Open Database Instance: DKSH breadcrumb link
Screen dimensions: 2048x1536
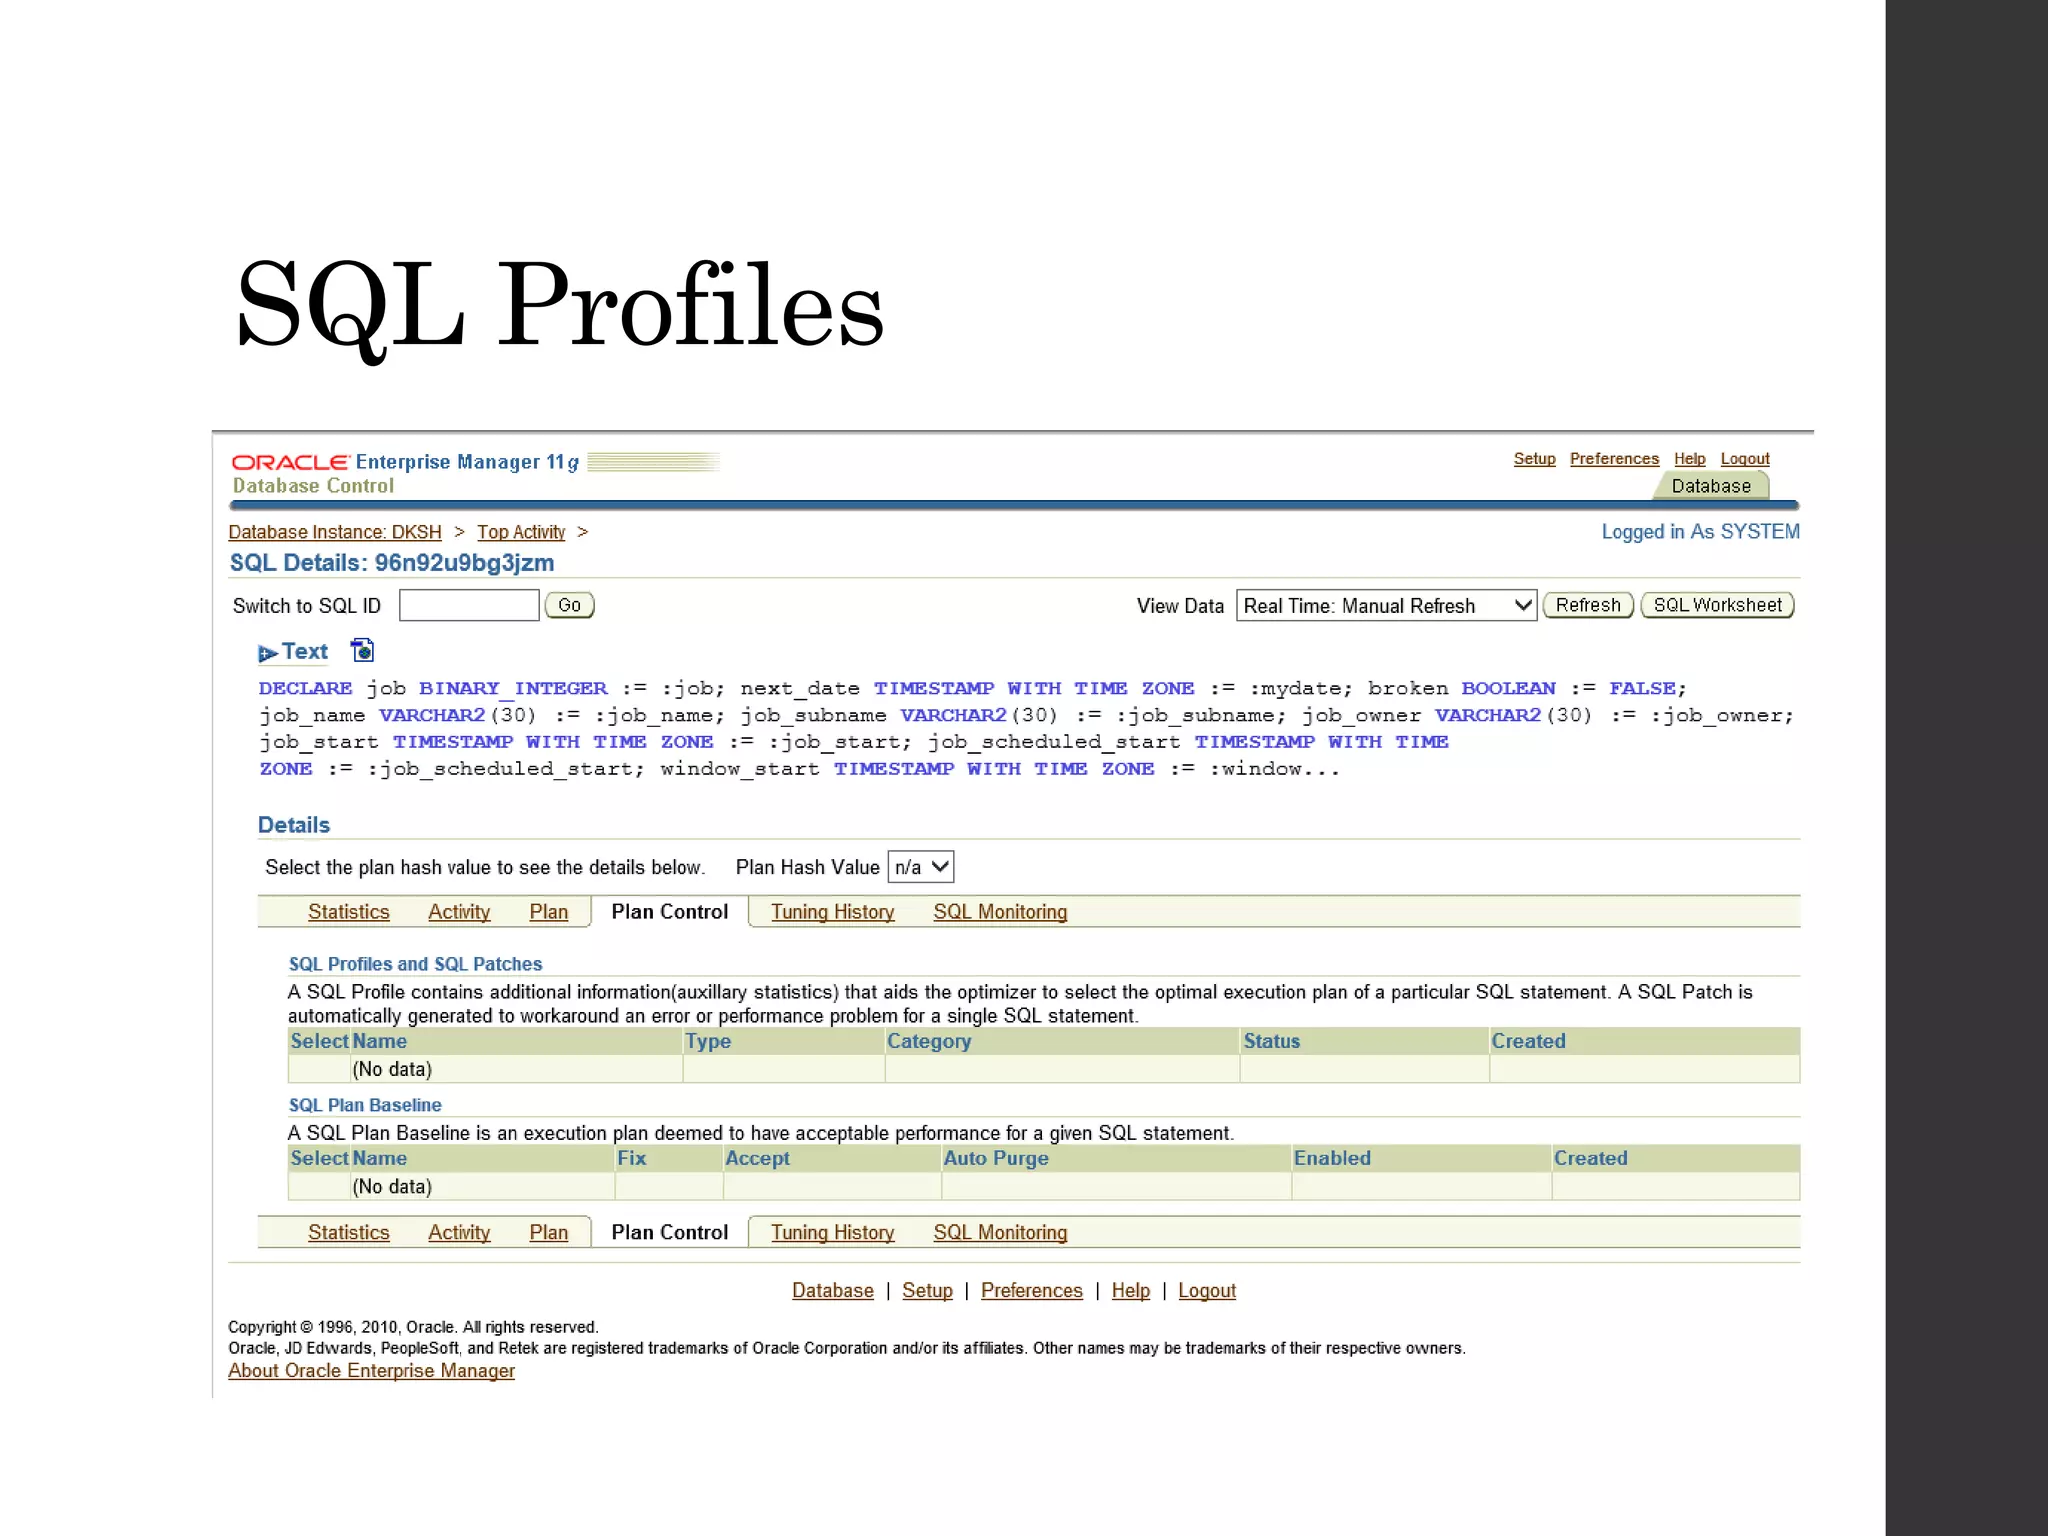pos(335,532)
